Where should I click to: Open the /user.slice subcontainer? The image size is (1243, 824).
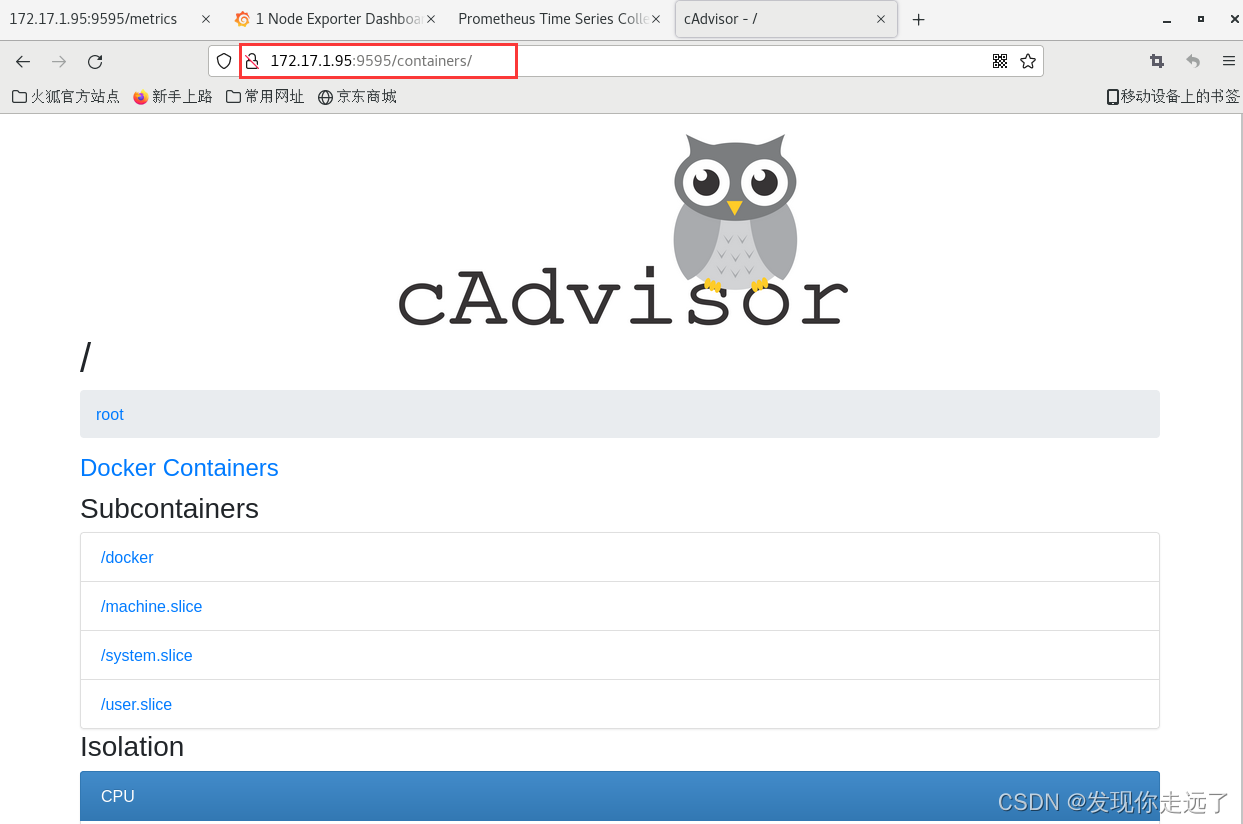[136, 704]
